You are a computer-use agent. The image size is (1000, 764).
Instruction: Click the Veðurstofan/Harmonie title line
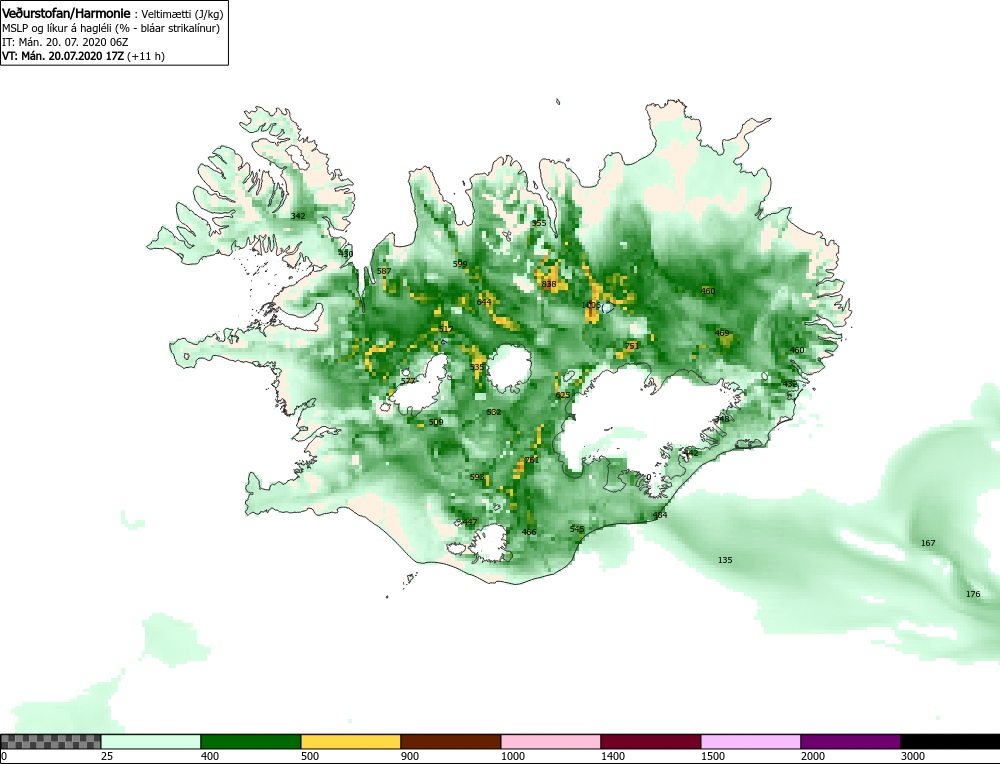click(x=113, y=13)
